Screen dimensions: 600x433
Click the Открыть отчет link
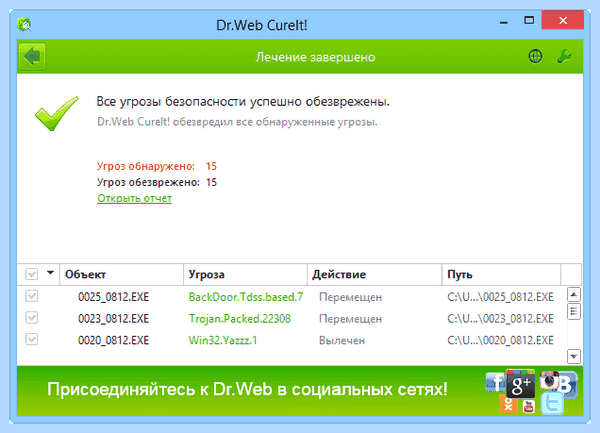(x=134, y=198)
